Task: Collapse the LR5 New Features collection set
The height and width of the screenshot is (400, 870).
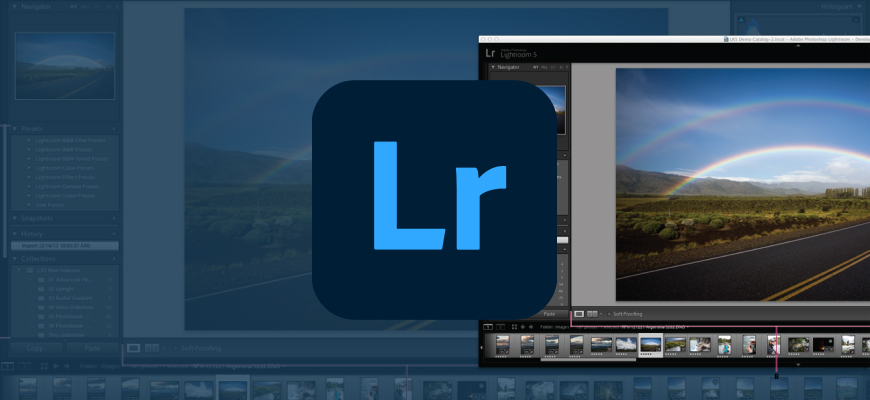Action: (x=19, y=270)
